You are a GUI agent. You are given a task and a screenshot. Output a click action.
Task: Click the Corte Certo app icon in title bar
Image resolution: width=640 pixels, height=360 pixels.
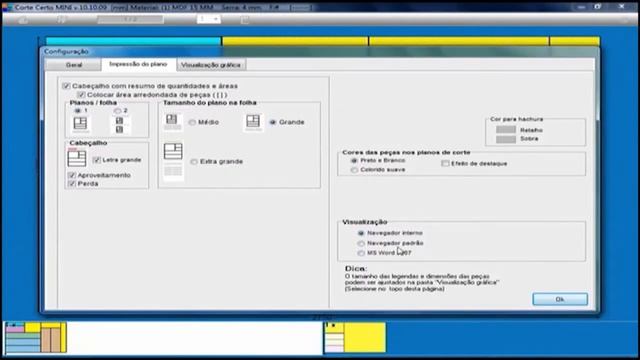coord(7,7)
